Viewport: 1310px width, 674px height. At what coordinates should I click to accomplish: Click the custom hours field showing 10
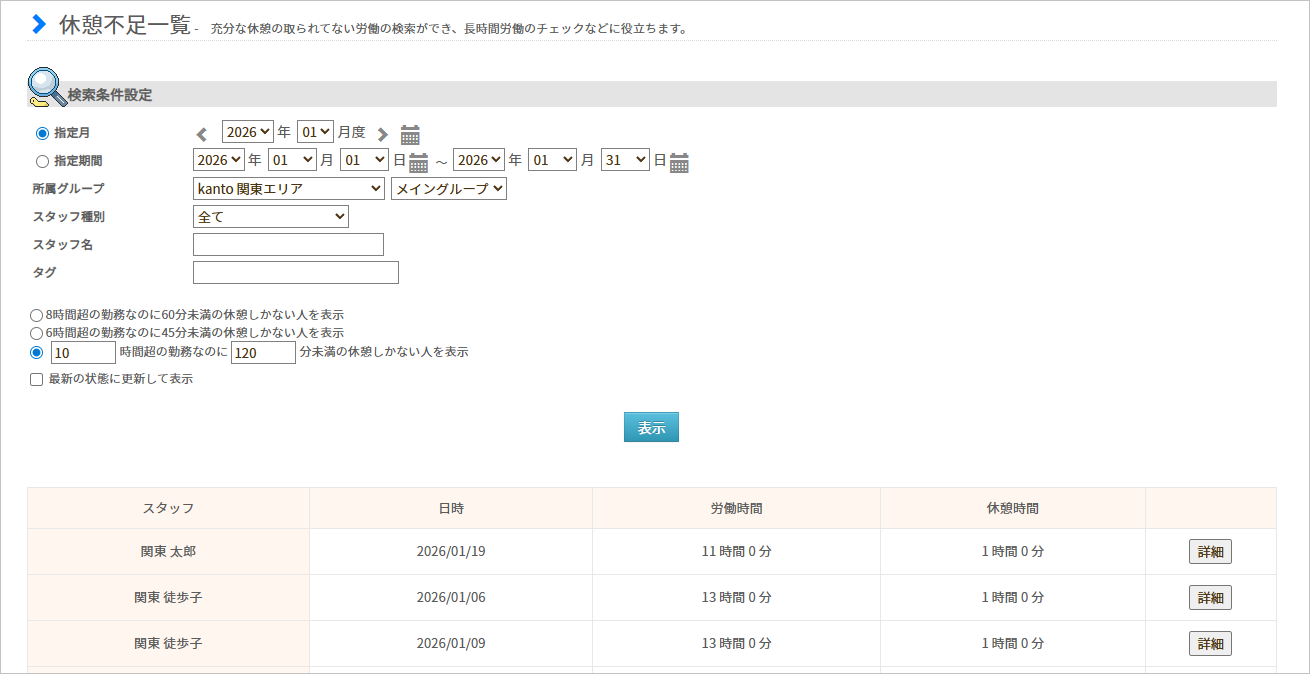pyautogui.click(x=84, y=353)
